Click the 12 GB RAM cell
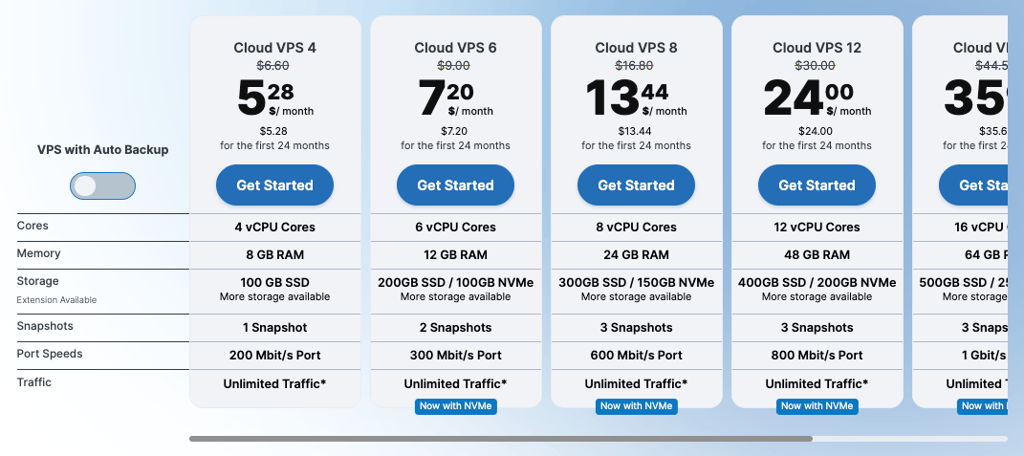This screenshot has height=456, width=1024. [x=455, y=255]
